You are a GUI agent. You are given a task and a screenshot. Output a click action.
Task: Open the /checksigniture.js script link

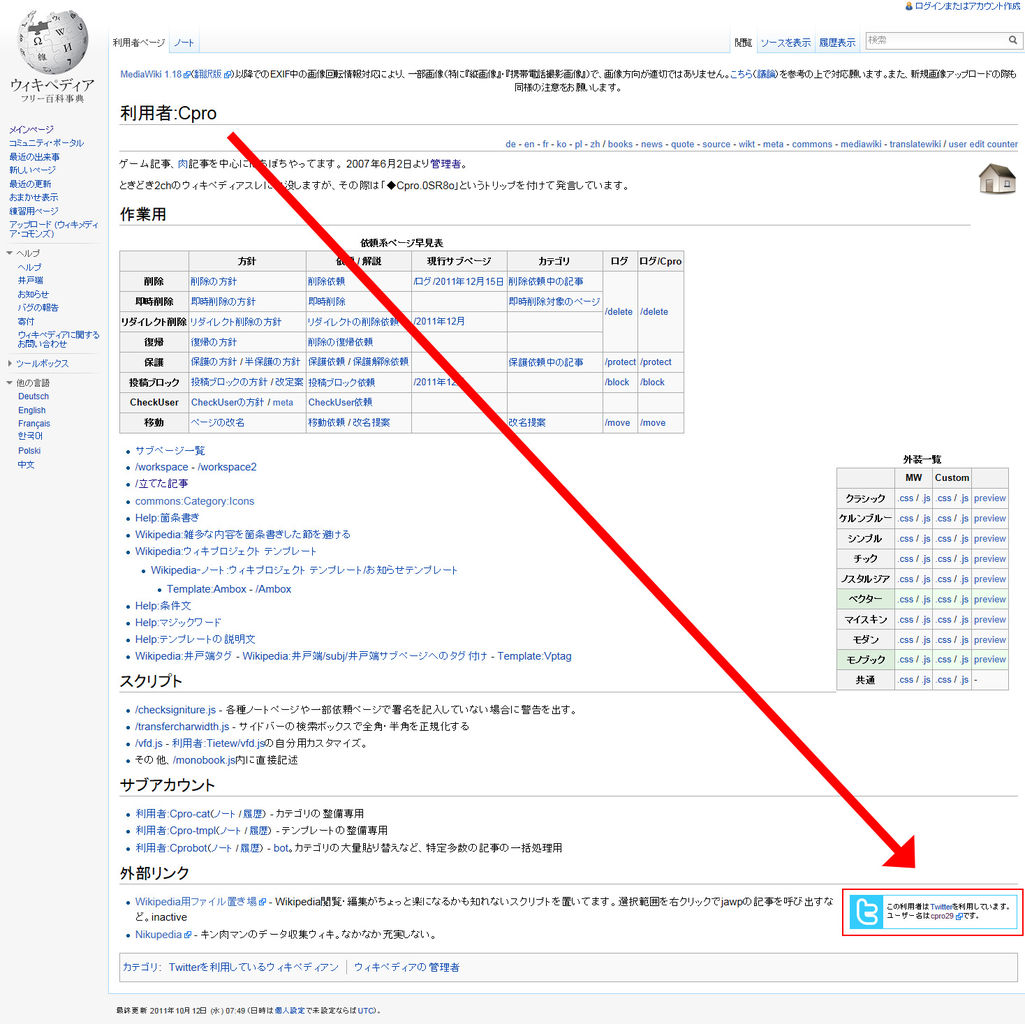(x=175, y=709)
